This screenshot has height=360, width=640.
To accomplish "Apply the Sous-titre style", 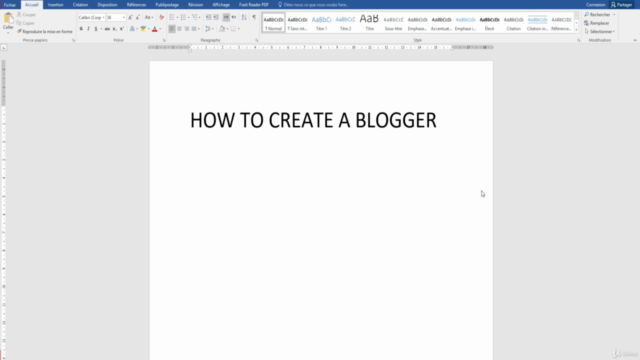I will point(393,23).
